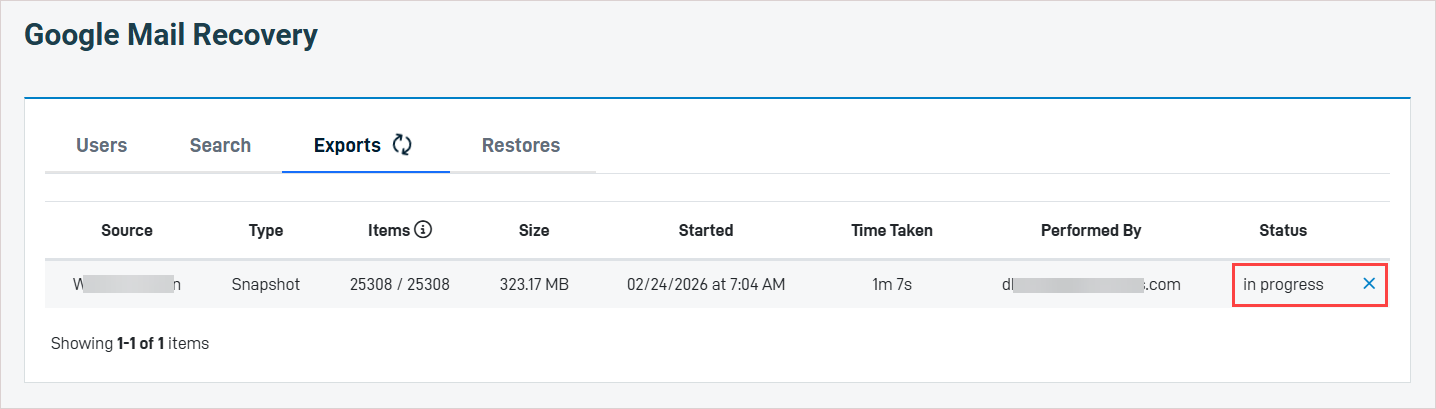
Task: Click the Size column header
Action: [534, 231]
